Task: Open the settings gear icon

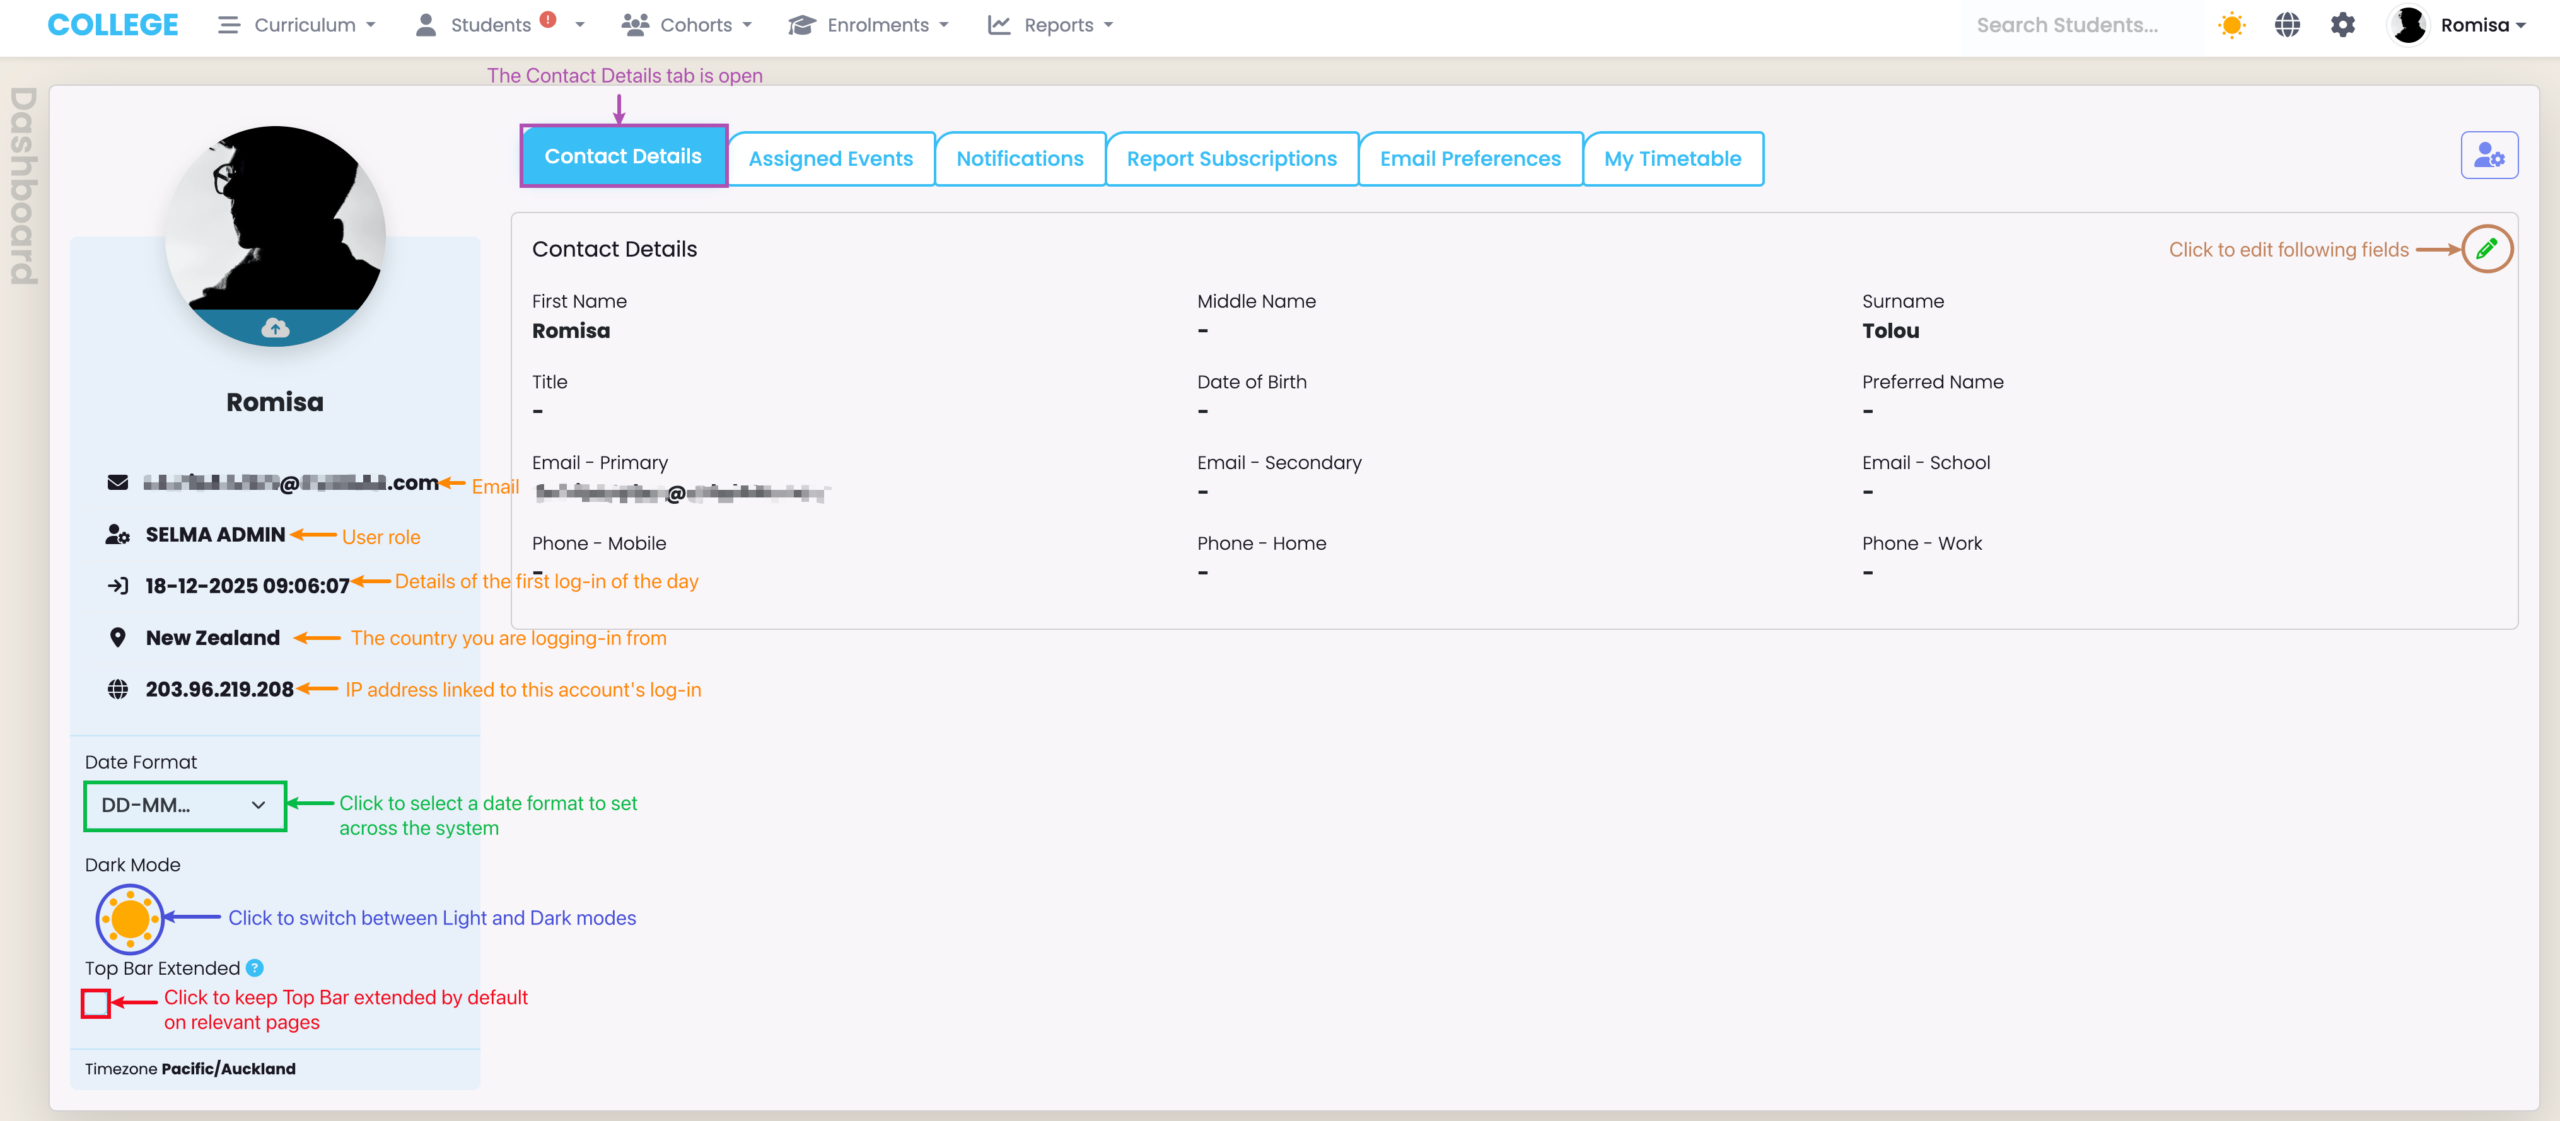Action: (x=2343, y=25)
